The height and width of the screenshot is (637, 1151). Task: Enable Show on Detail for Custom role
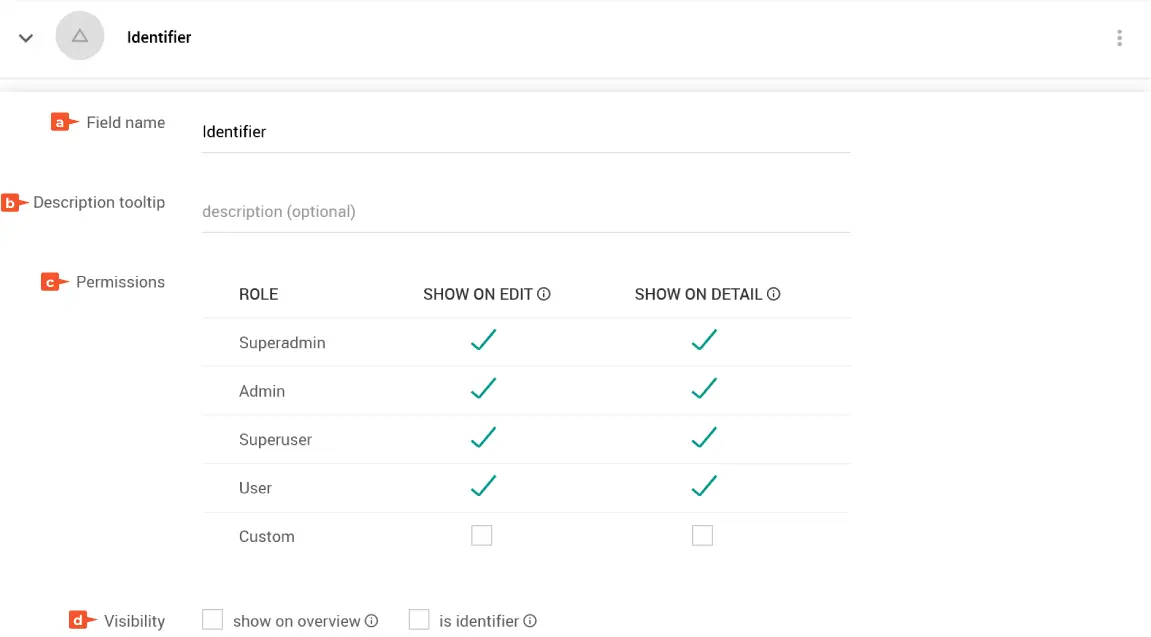tap(703, 536)
